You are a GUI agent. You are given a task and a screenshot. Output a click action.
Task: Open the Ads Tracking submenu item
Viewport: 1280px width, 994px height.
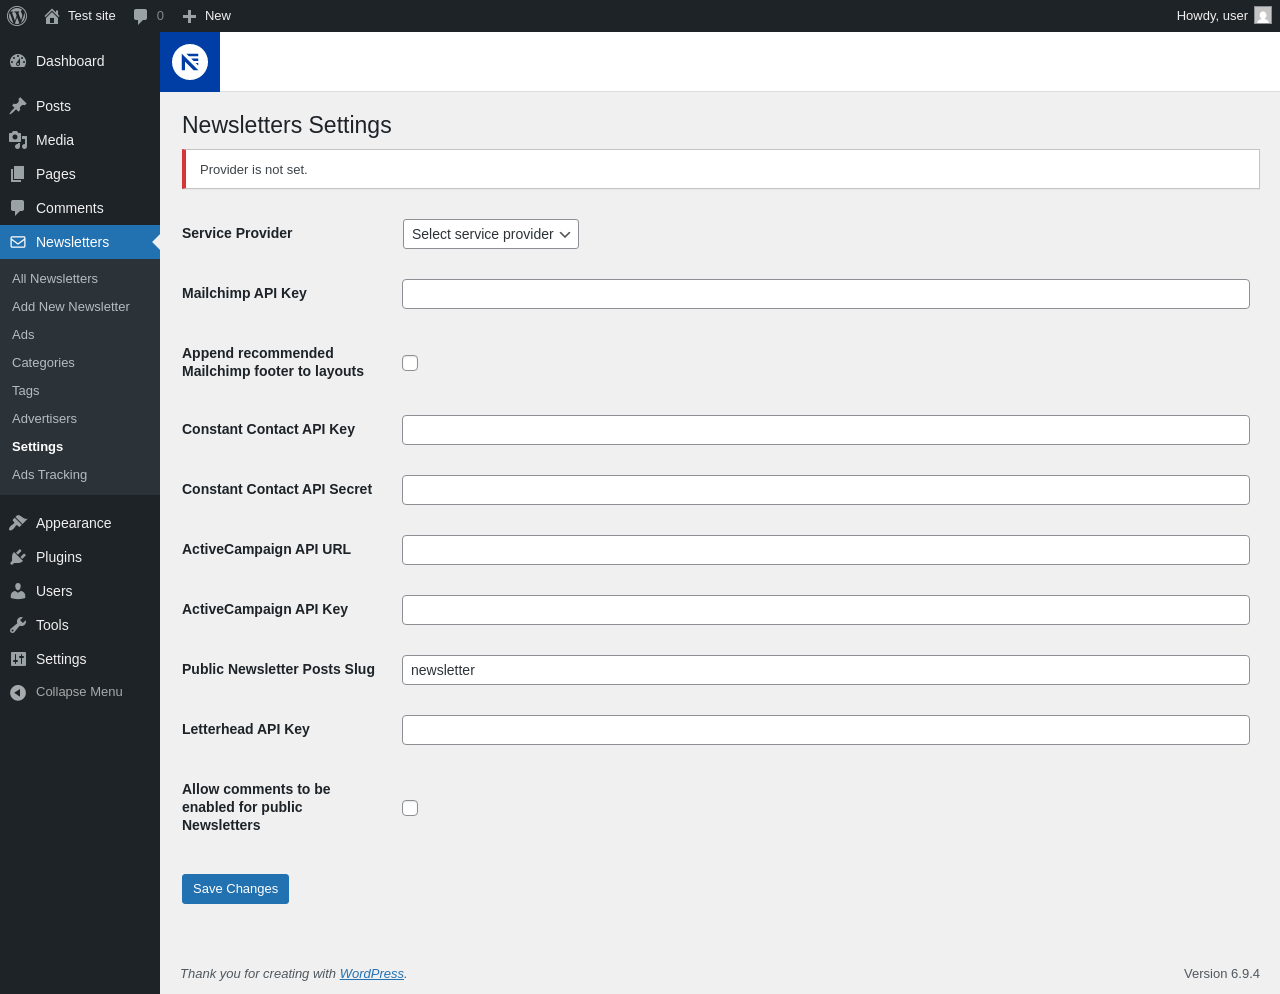click(x=49, y=475)
